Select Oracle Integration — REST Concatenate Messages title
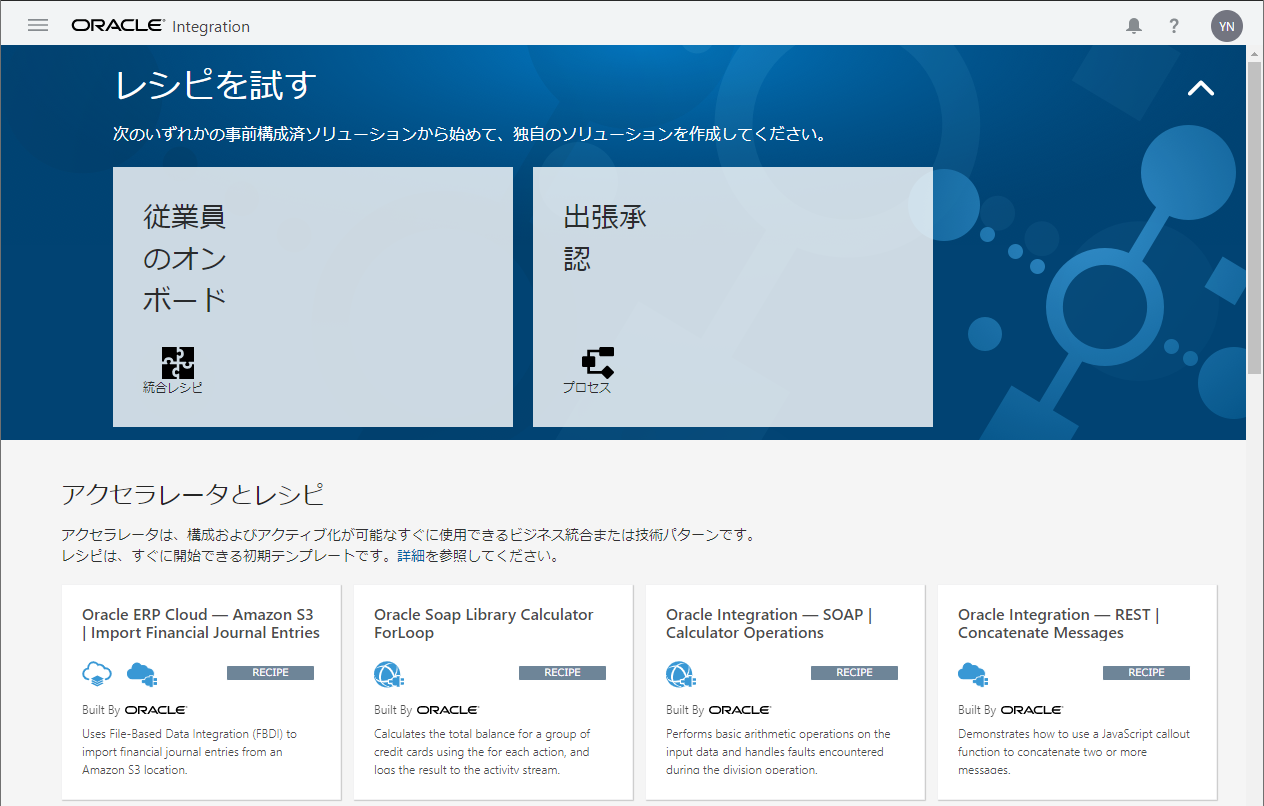Image resolution: width=1264 pixels, height=806 pixels. pos(1058,623)
